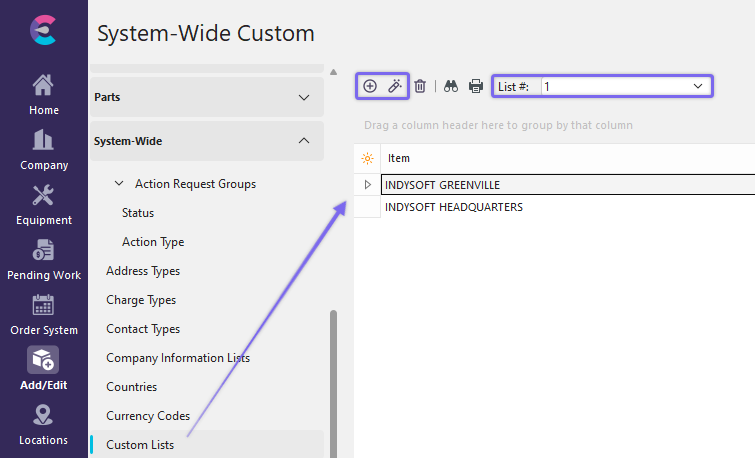
Task: Select the INDYSOFT HEADQUARTERS row
Action: [453, 207]
